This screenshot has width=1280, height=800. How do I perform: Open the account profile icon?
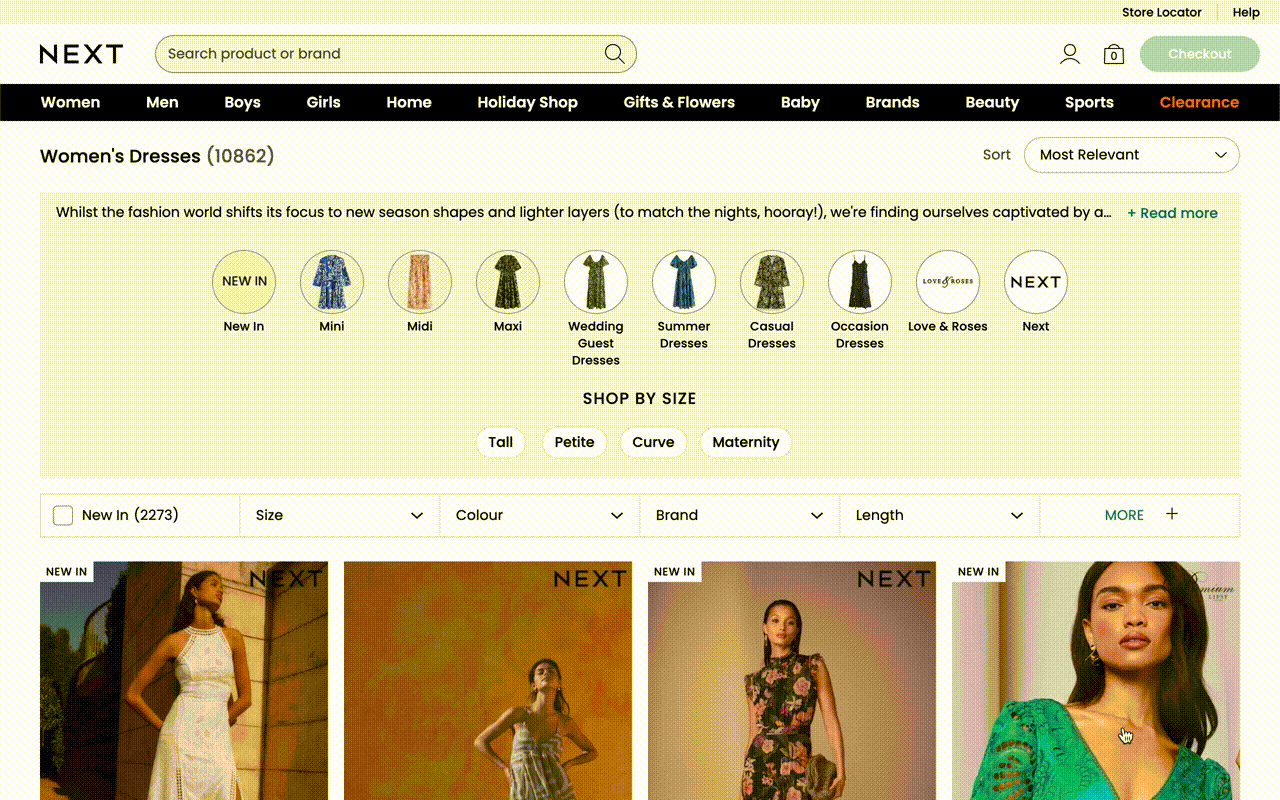click(x=1070, y=54)
